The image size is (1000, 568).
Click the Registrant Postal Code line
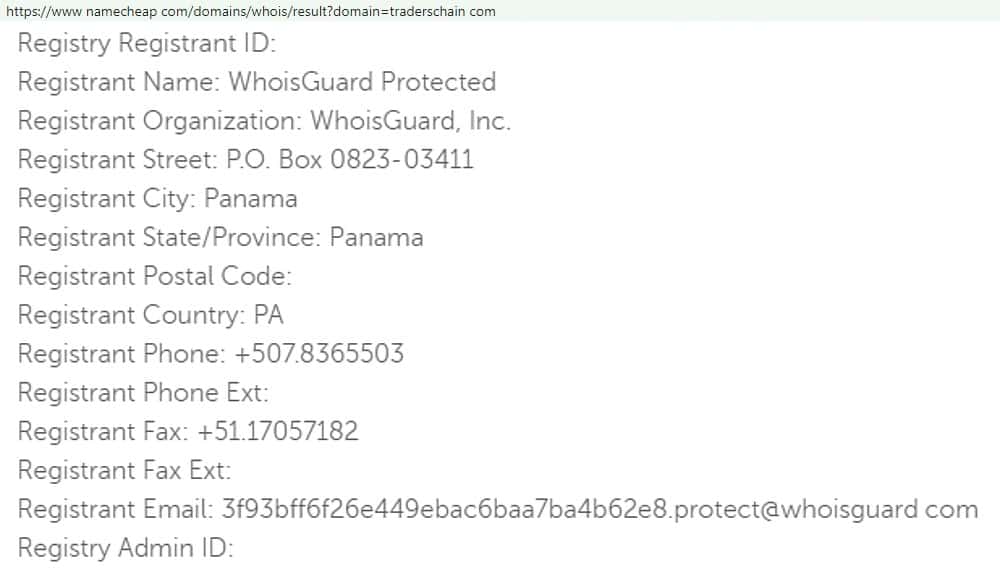(154, 276)
